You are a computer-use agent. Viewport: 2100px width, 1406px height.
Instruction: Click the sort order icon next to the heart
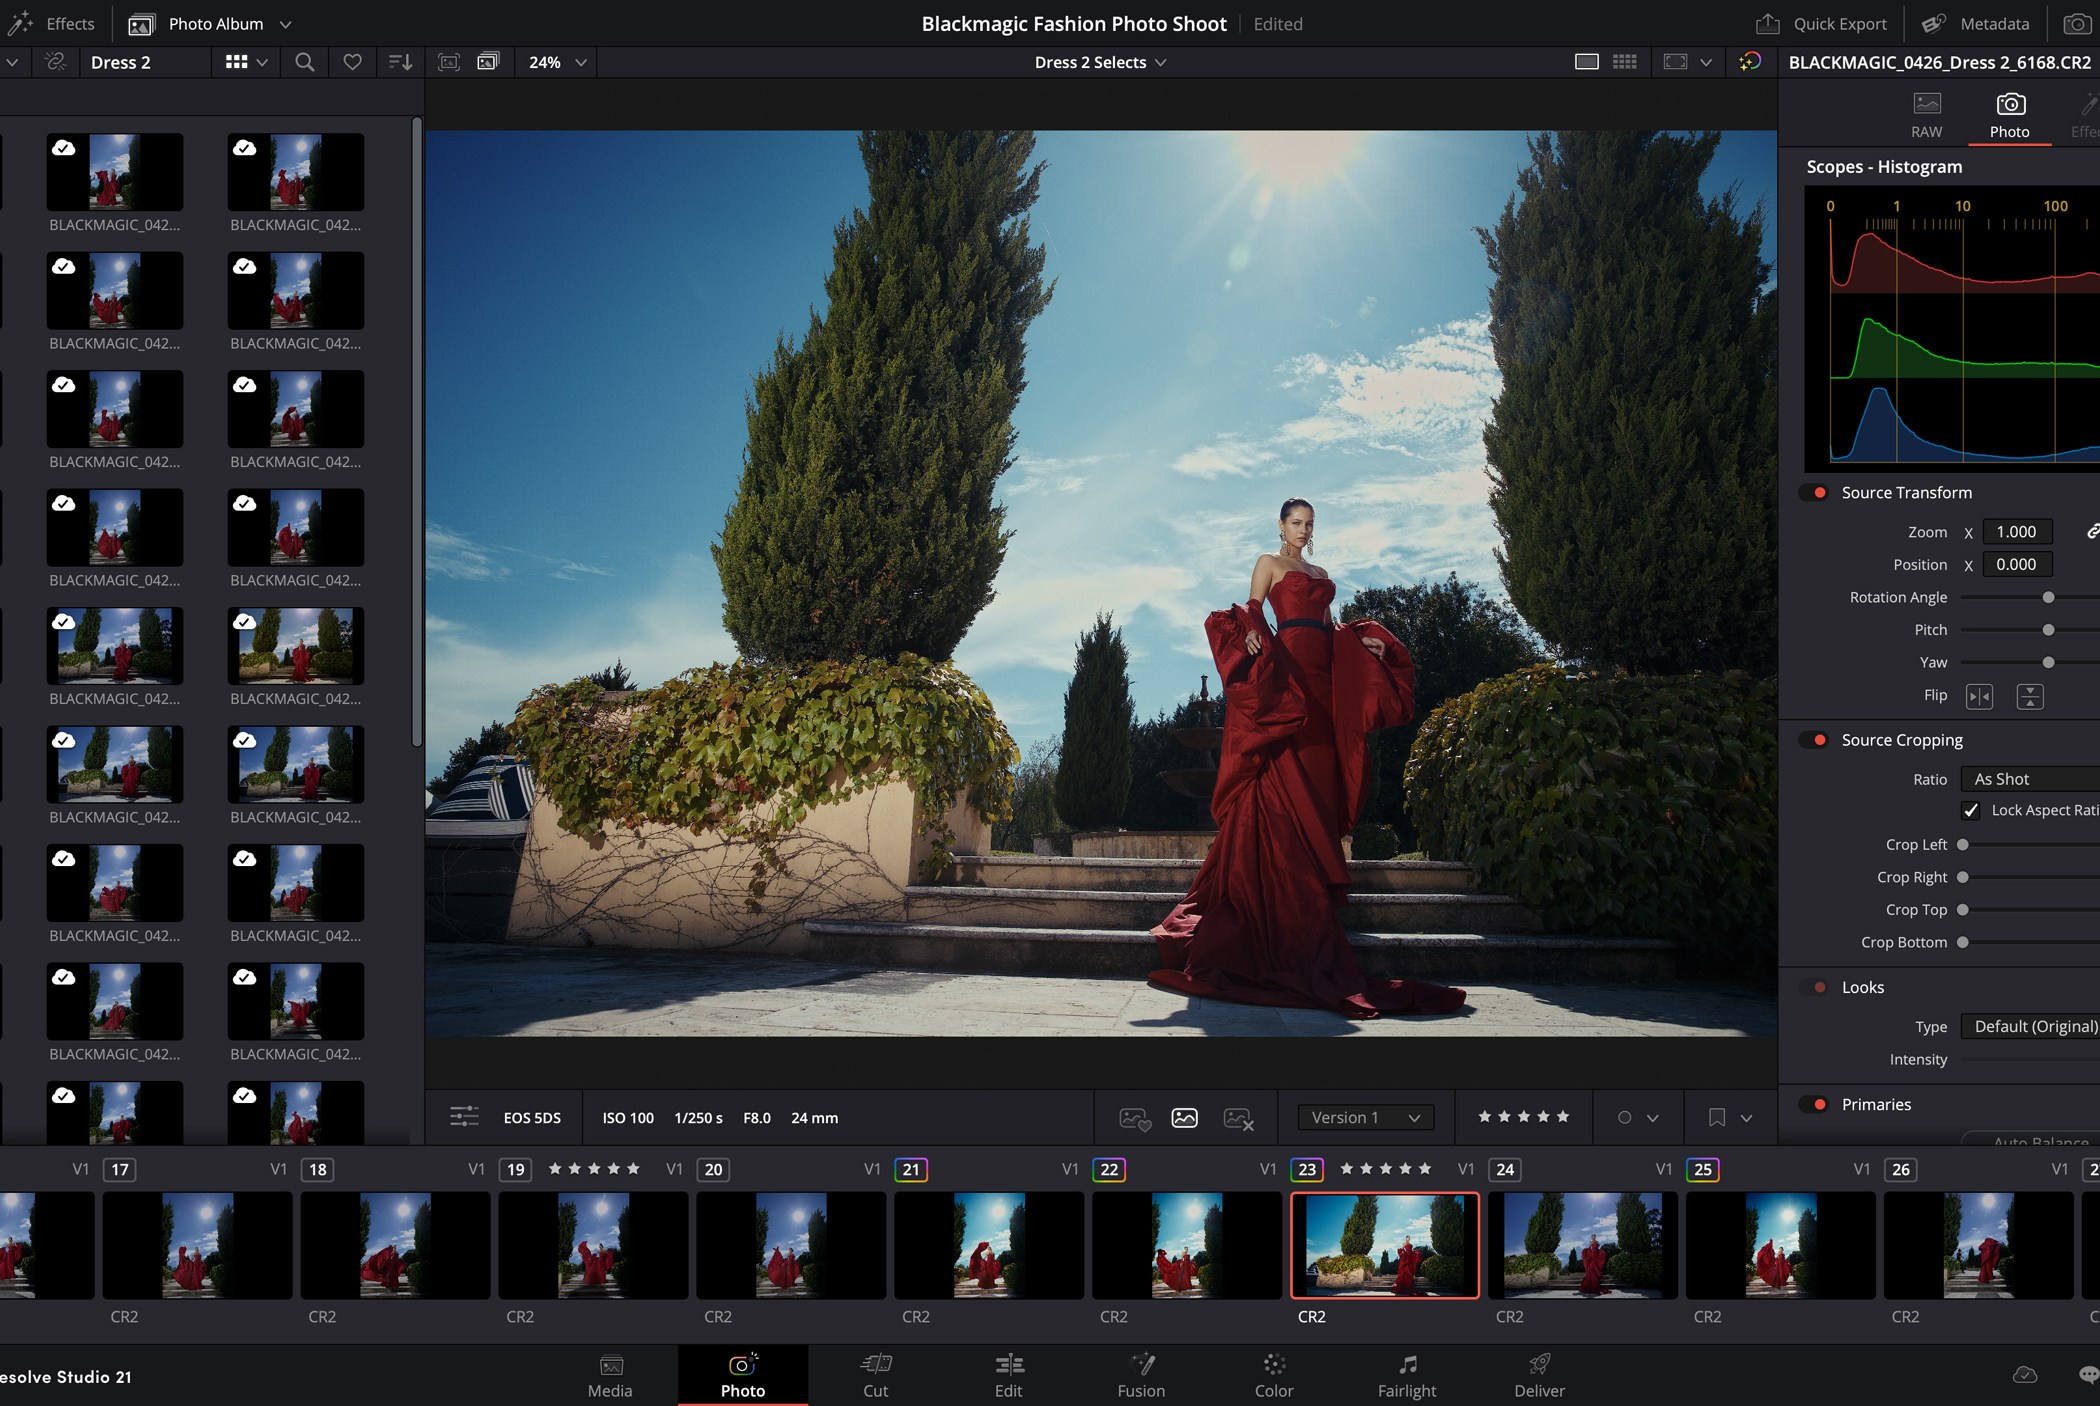point(400,62)
